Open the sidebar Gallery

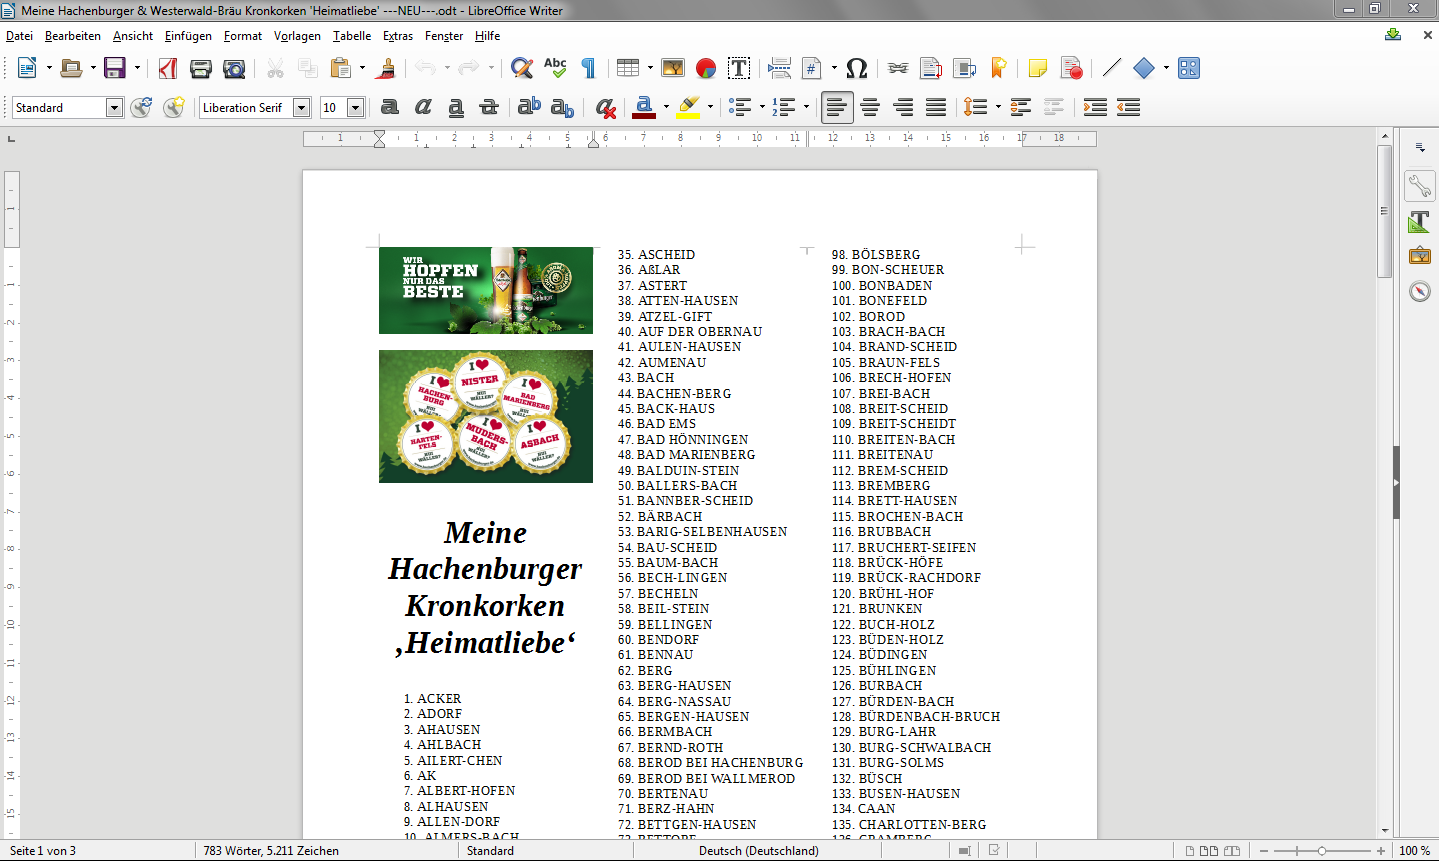click(x=1420, y=256)
